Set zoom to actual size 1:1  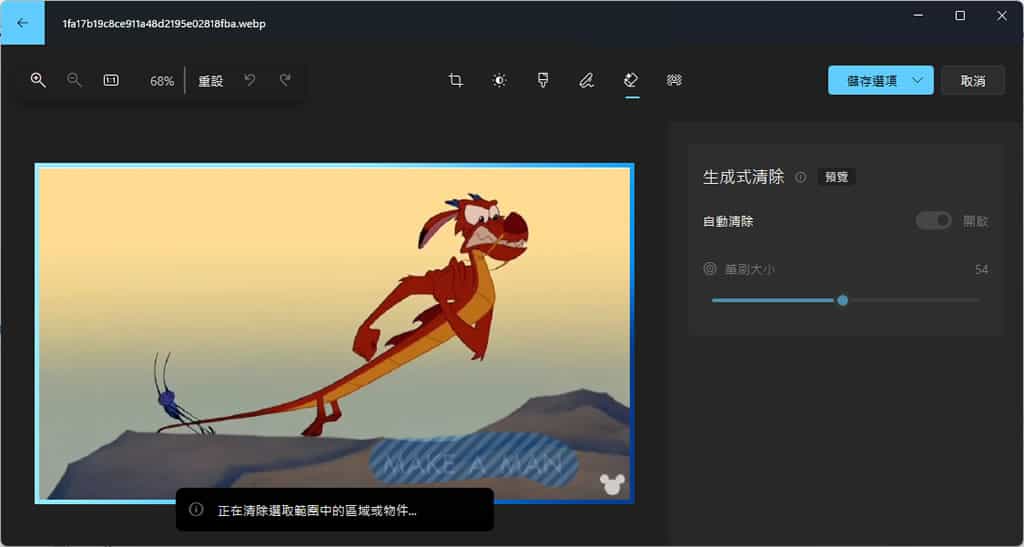click(x=111, y=80)
